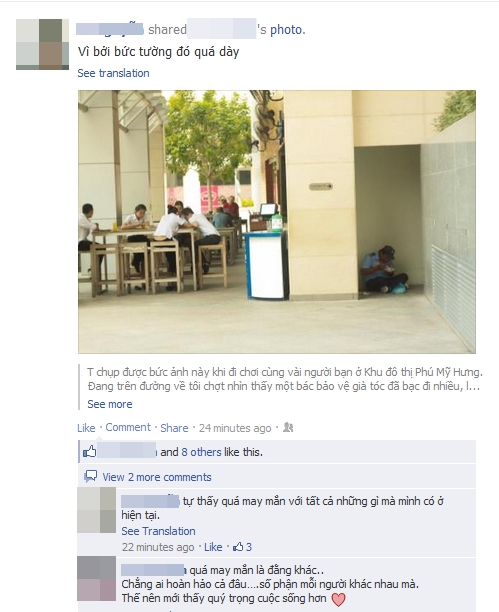Expand 'View 2 more comments'
Image resolution: width=499 pixels, height=612 pixels.
[x=157, y=477]
